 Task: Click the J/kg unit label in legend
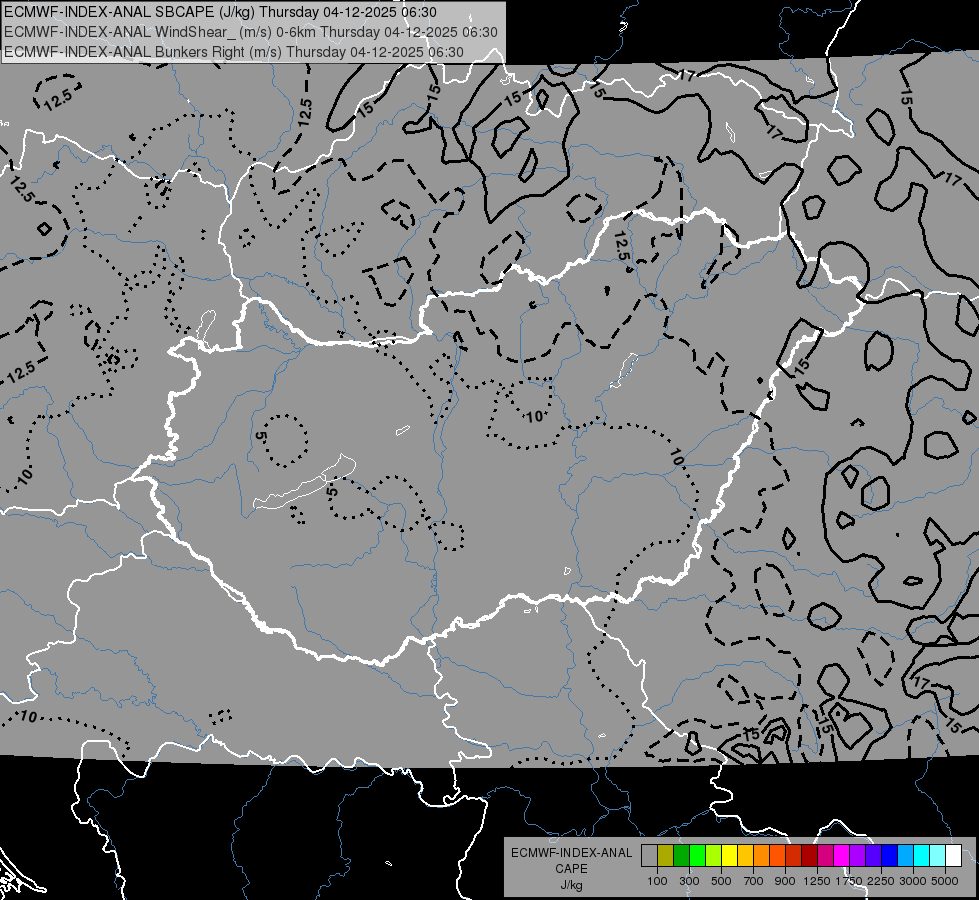tap(571, 885)
